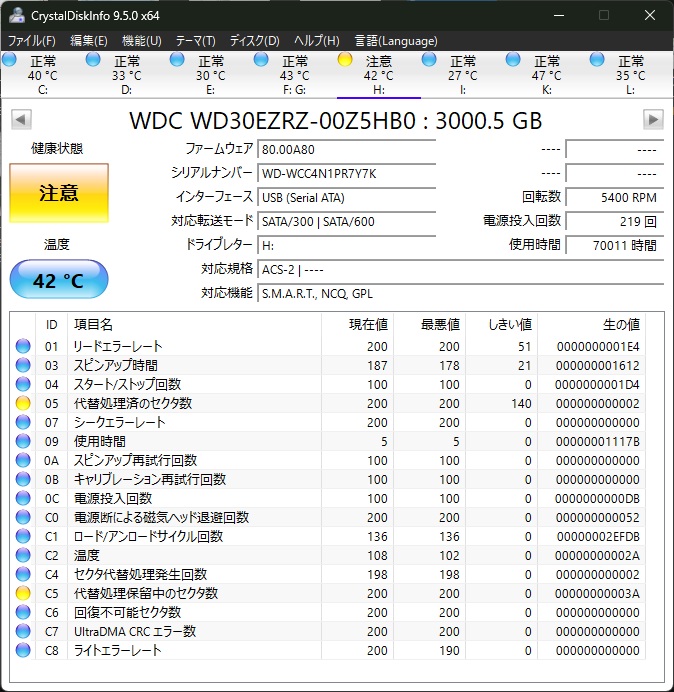This screenshot has height=692, width=674.
Task: Select the リードエラーレート attribute name
Action: pyautogui.click(x=118, y=346)
